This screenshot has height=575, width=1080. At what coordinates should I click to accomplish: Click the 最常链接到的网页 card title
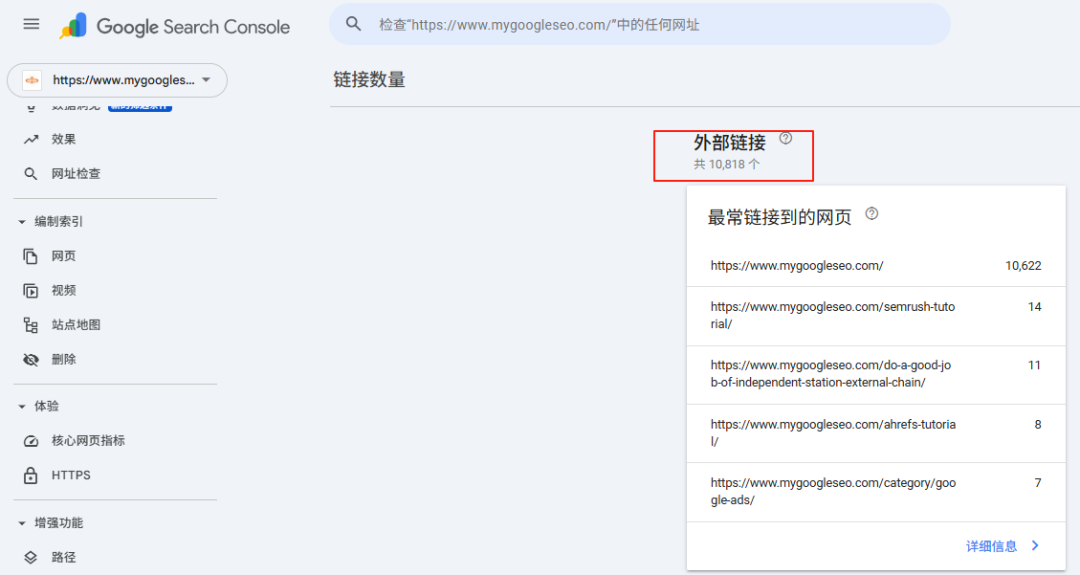(x=780, y=218)
